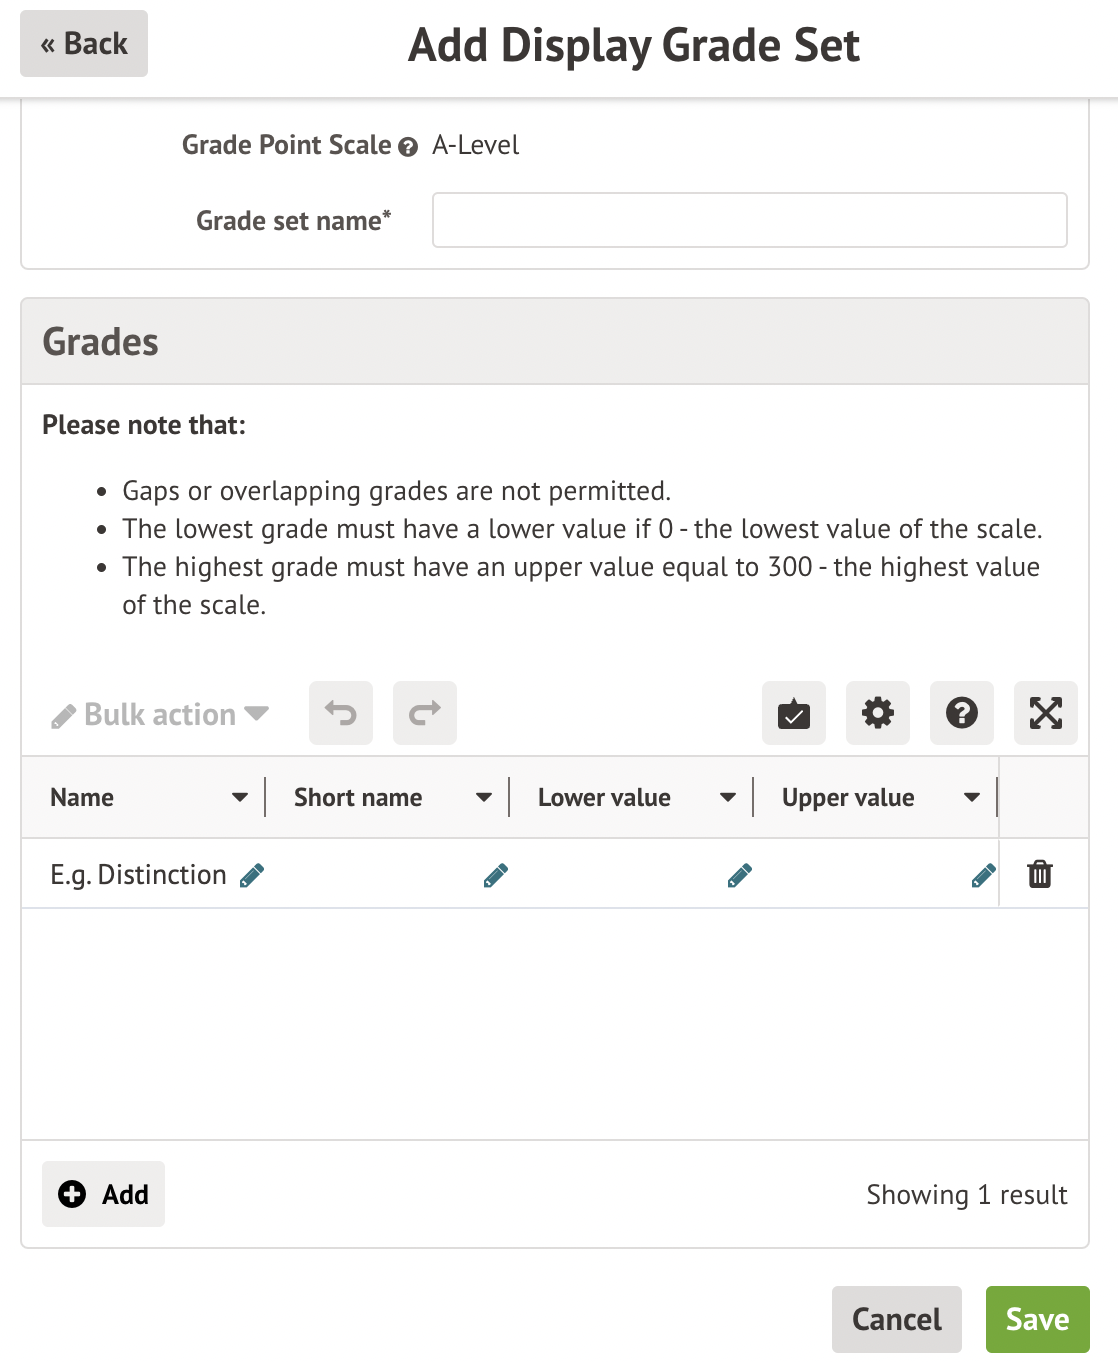The width and height of the screenshot is (1118, 1362).
Task: Open the Upper value column dropdown arrow
Action: (972, 797)
